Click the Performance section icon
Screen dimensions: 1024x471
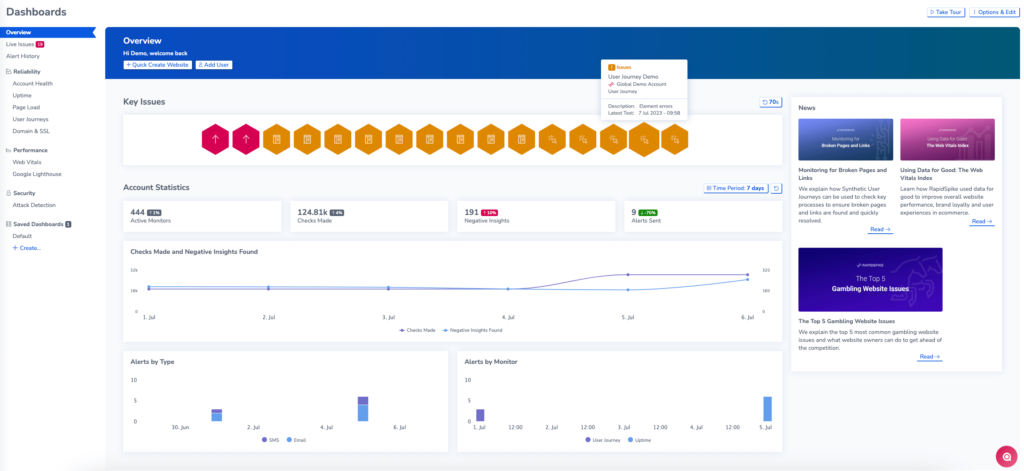click(8, 150)
